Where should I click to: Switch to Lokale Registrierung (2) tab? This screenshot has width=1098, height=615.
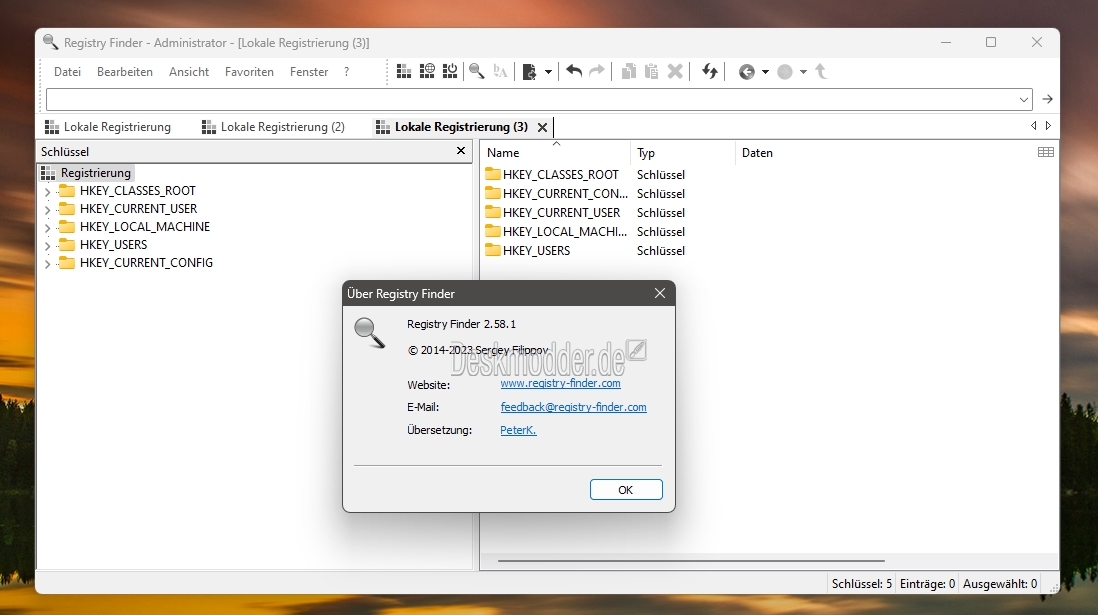[x=273, y=127]
